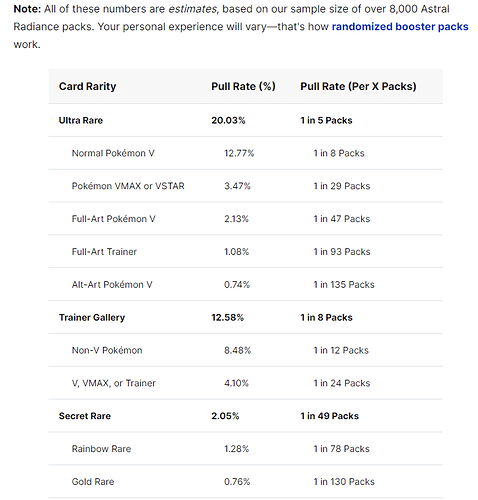
Task: Select the Normal Pokémon V row
Action: 245,153
